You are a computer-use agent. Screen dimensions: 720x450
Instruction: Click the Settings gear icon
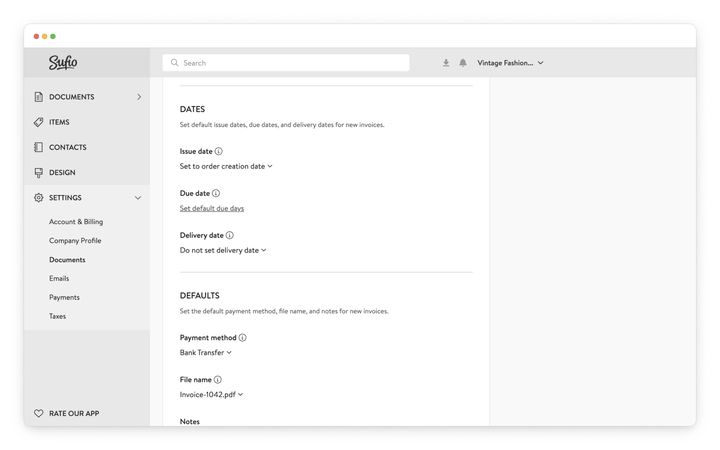tap(39, 197)
